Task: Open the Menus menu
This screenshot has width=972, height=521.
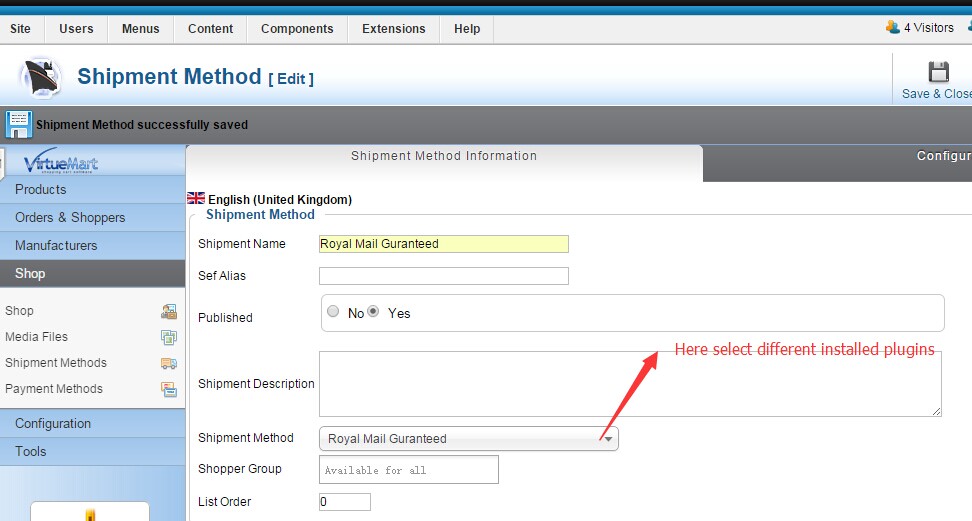Action: pyautogui.click(x=141, y=29)
